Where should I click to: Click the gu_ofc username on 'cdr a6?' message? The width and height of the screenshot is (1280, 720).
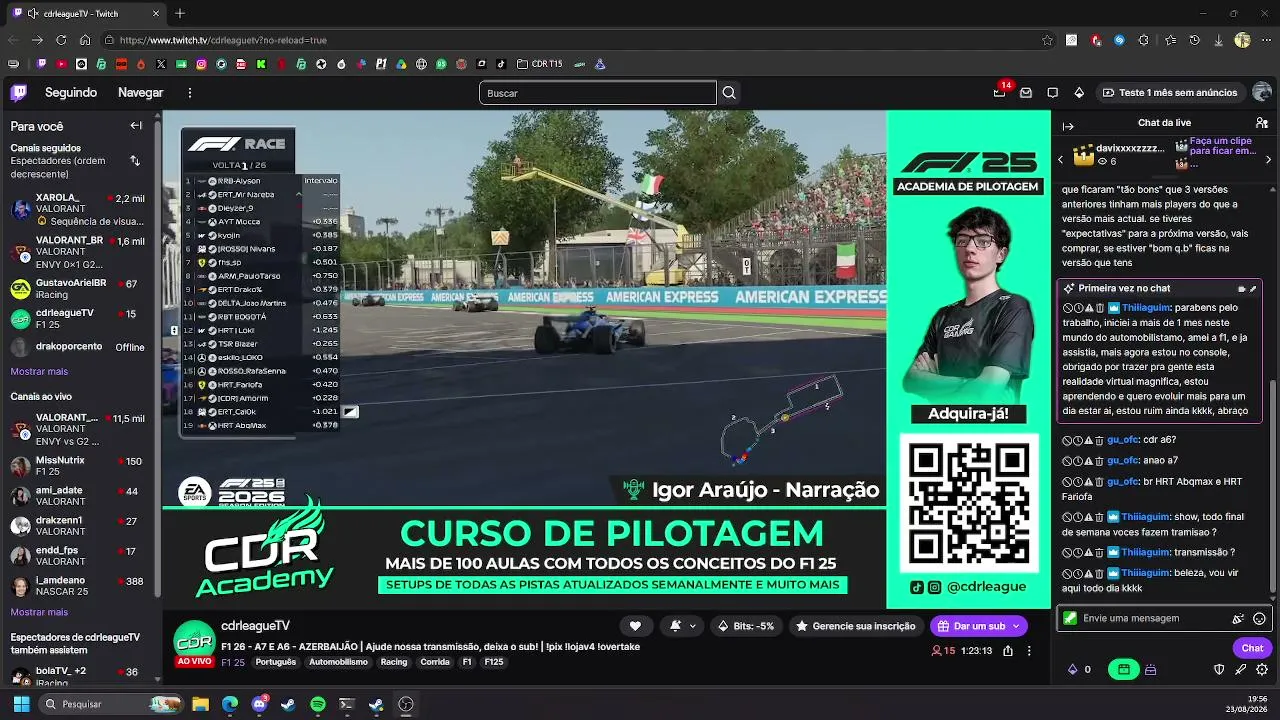point(1123,439)
